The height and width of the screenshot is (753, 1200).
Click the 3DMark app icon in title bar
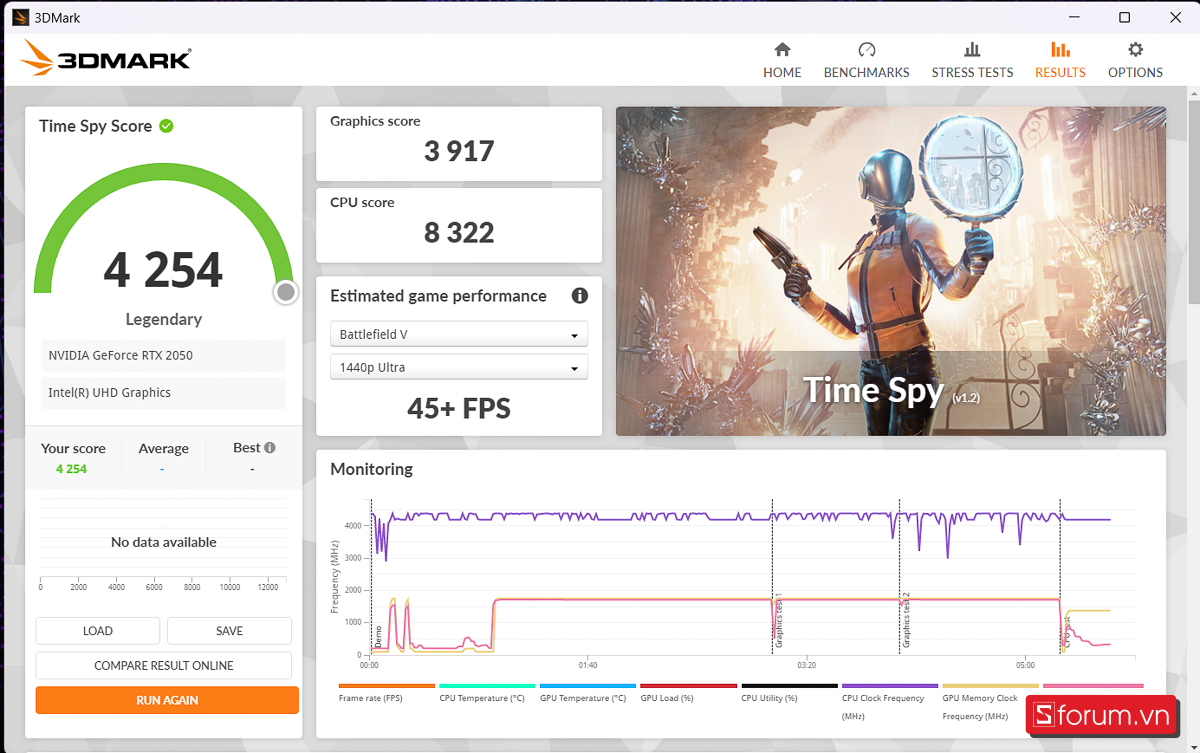point(20,17)
